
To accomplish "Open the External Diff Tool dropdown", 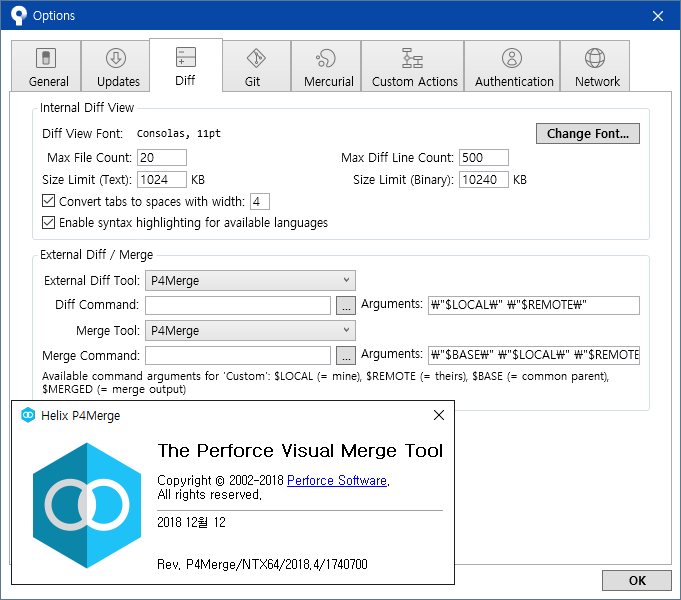I will point(250,281).
